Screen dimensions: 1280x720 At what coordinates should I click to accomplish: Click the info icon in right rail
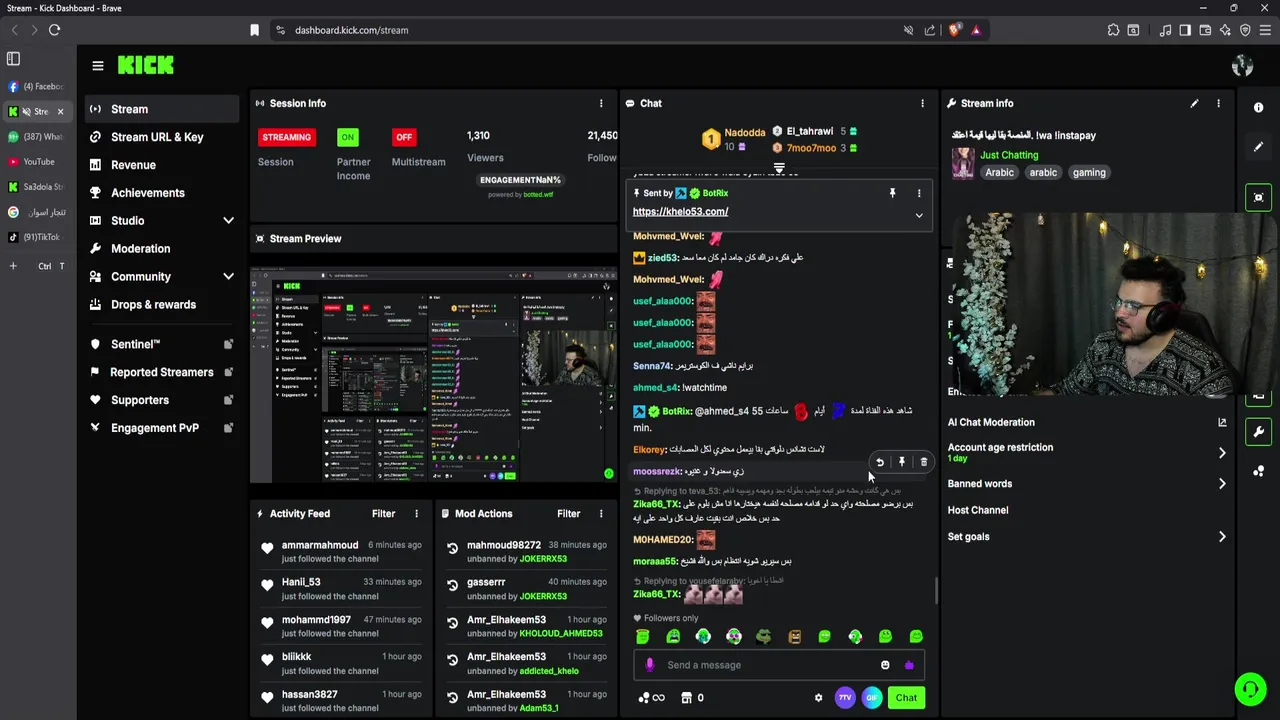point(1259,107)
